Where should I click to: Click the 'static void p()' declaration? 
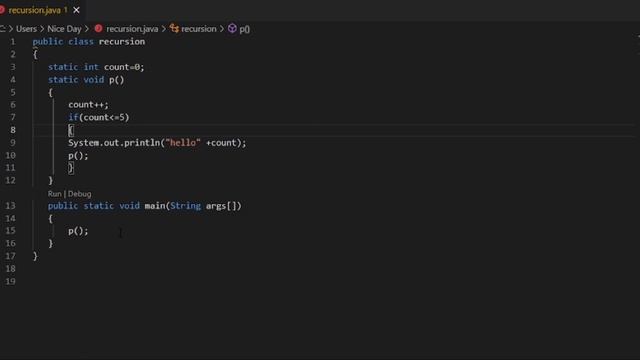point(86,80)
